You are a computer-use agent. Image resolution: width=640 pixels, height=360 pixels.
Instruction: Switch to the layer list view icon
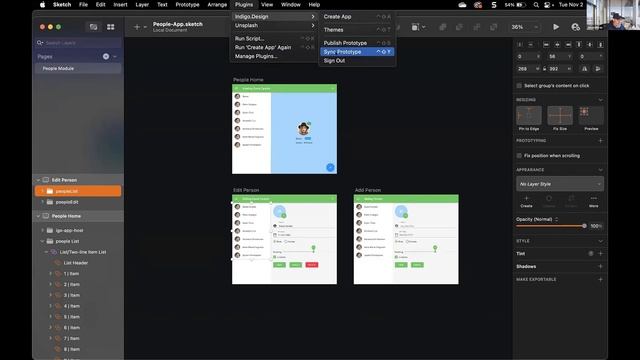pos(93,27)
